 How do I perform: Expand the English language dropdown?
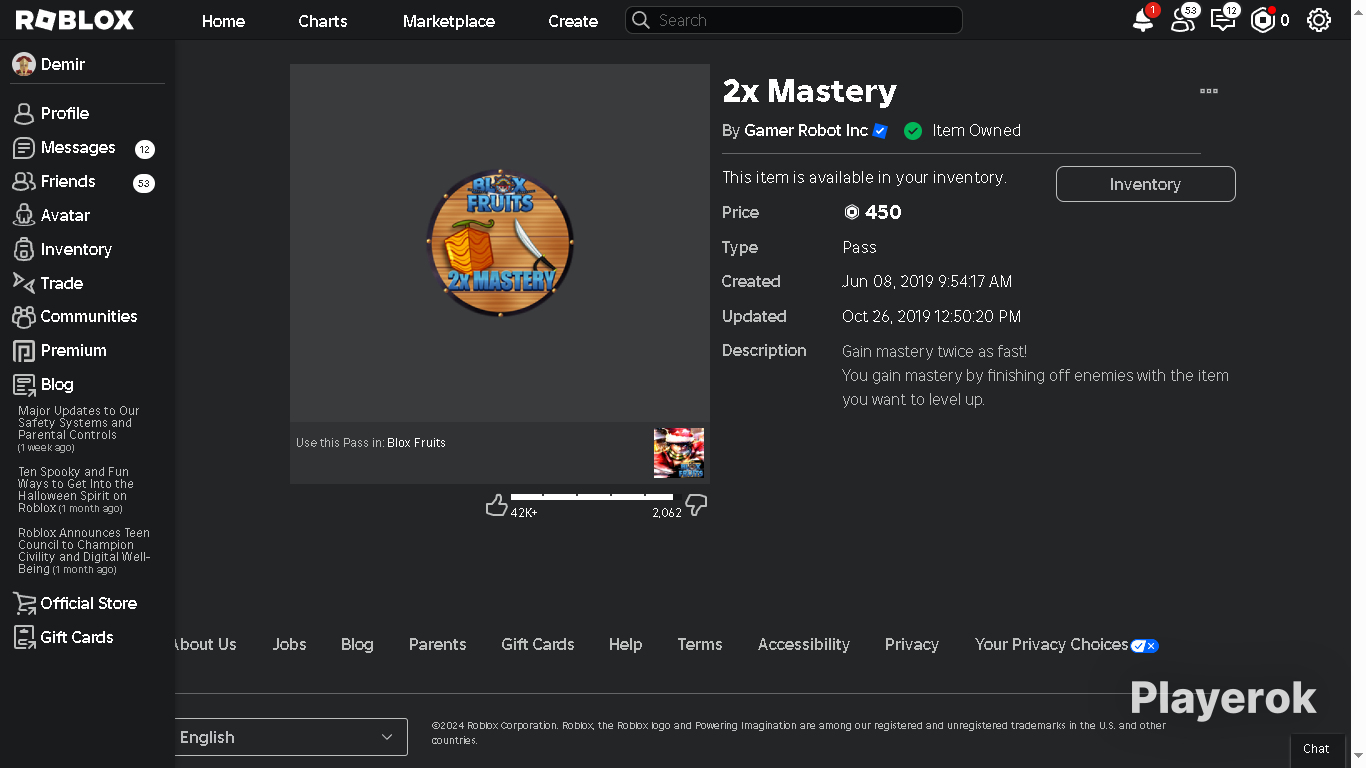[290, 737]
